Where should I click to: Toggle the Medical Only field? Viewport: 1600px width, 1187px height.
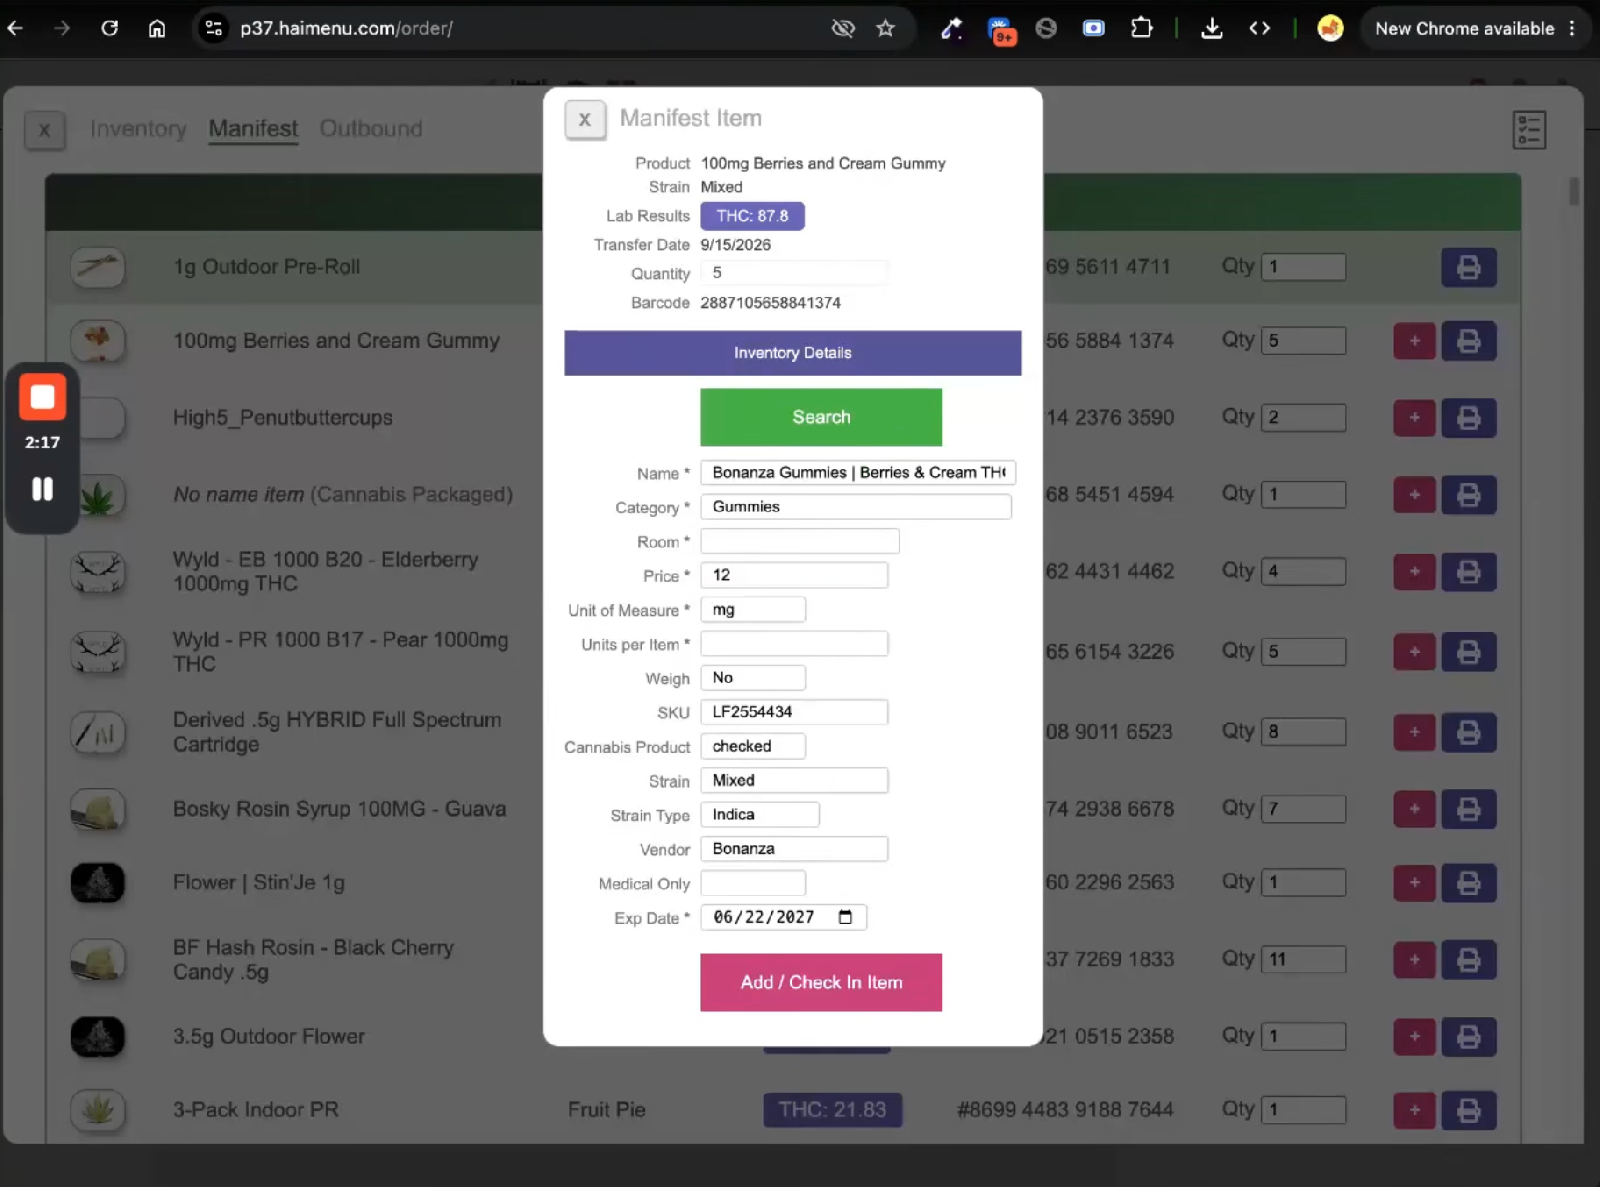(x=753, y=883)
